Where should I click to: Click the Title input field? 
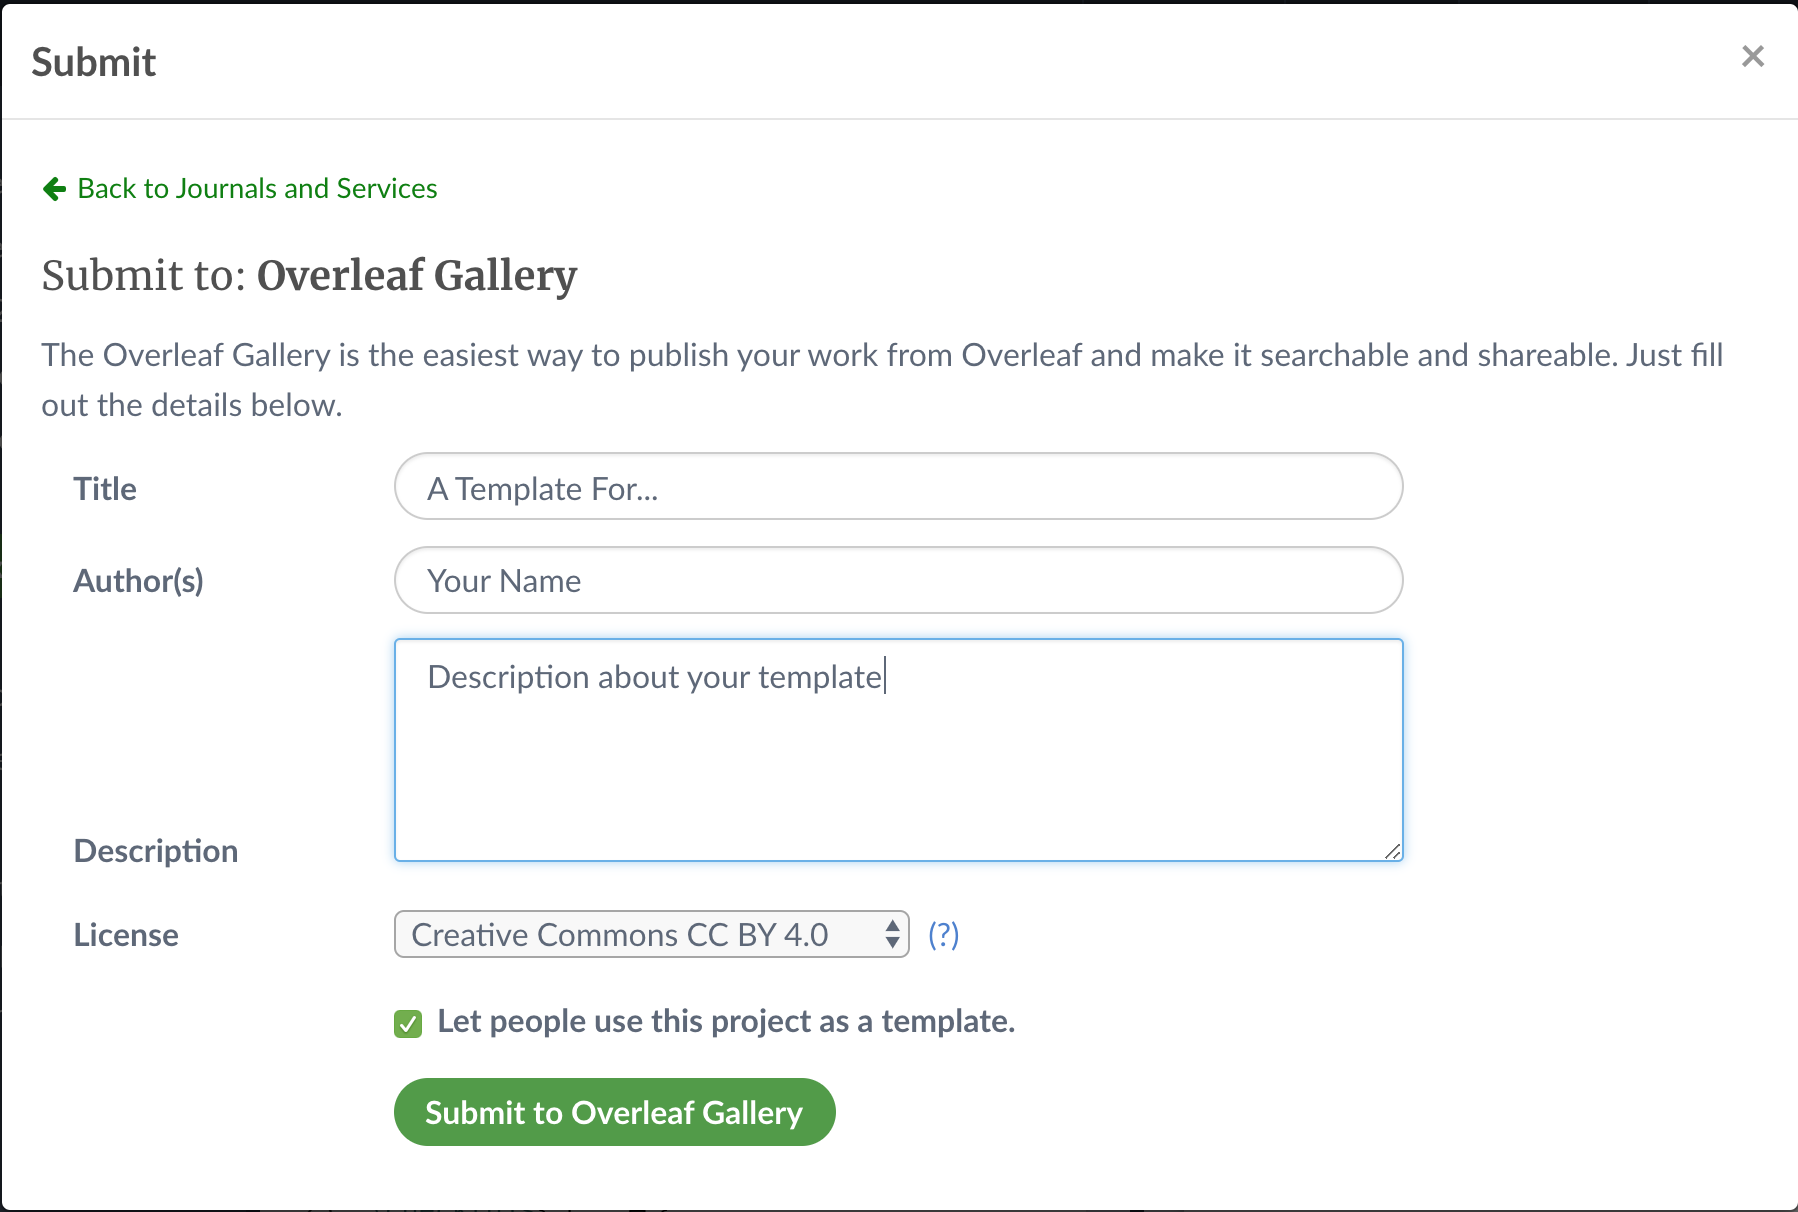897,488
